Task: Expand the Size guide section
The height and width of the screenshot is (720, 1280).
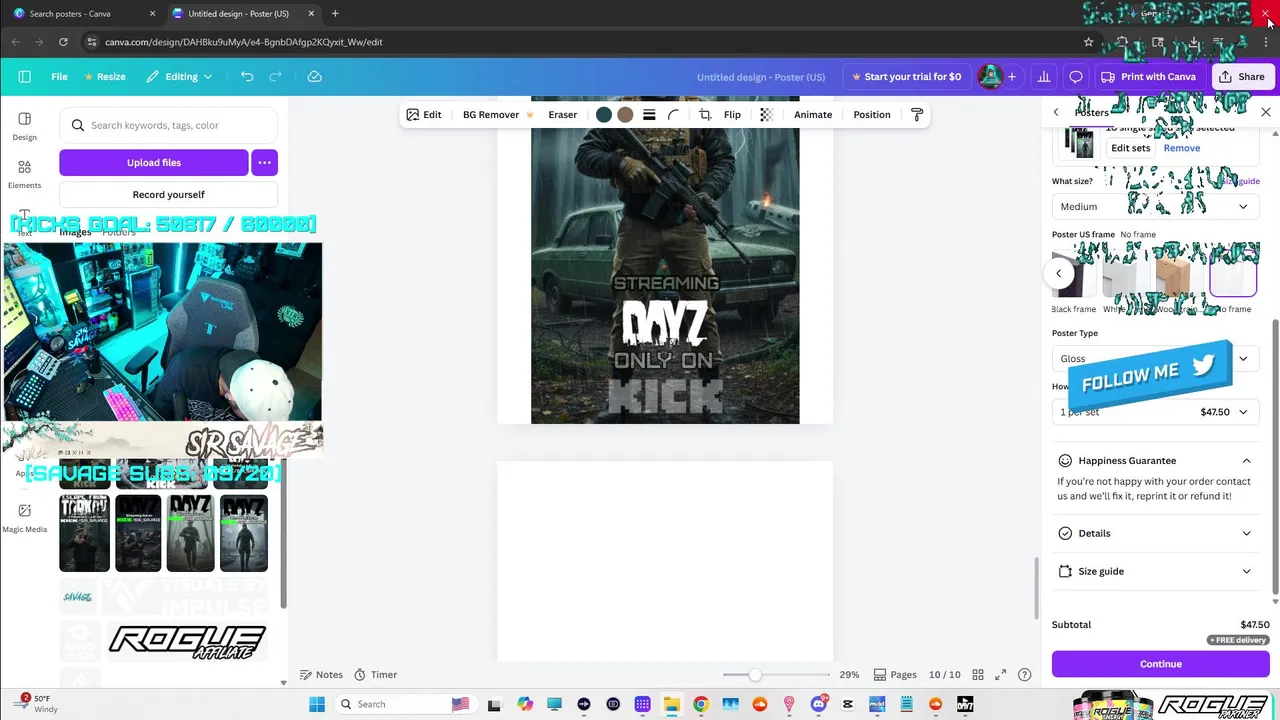Action: coord(1155,572)
